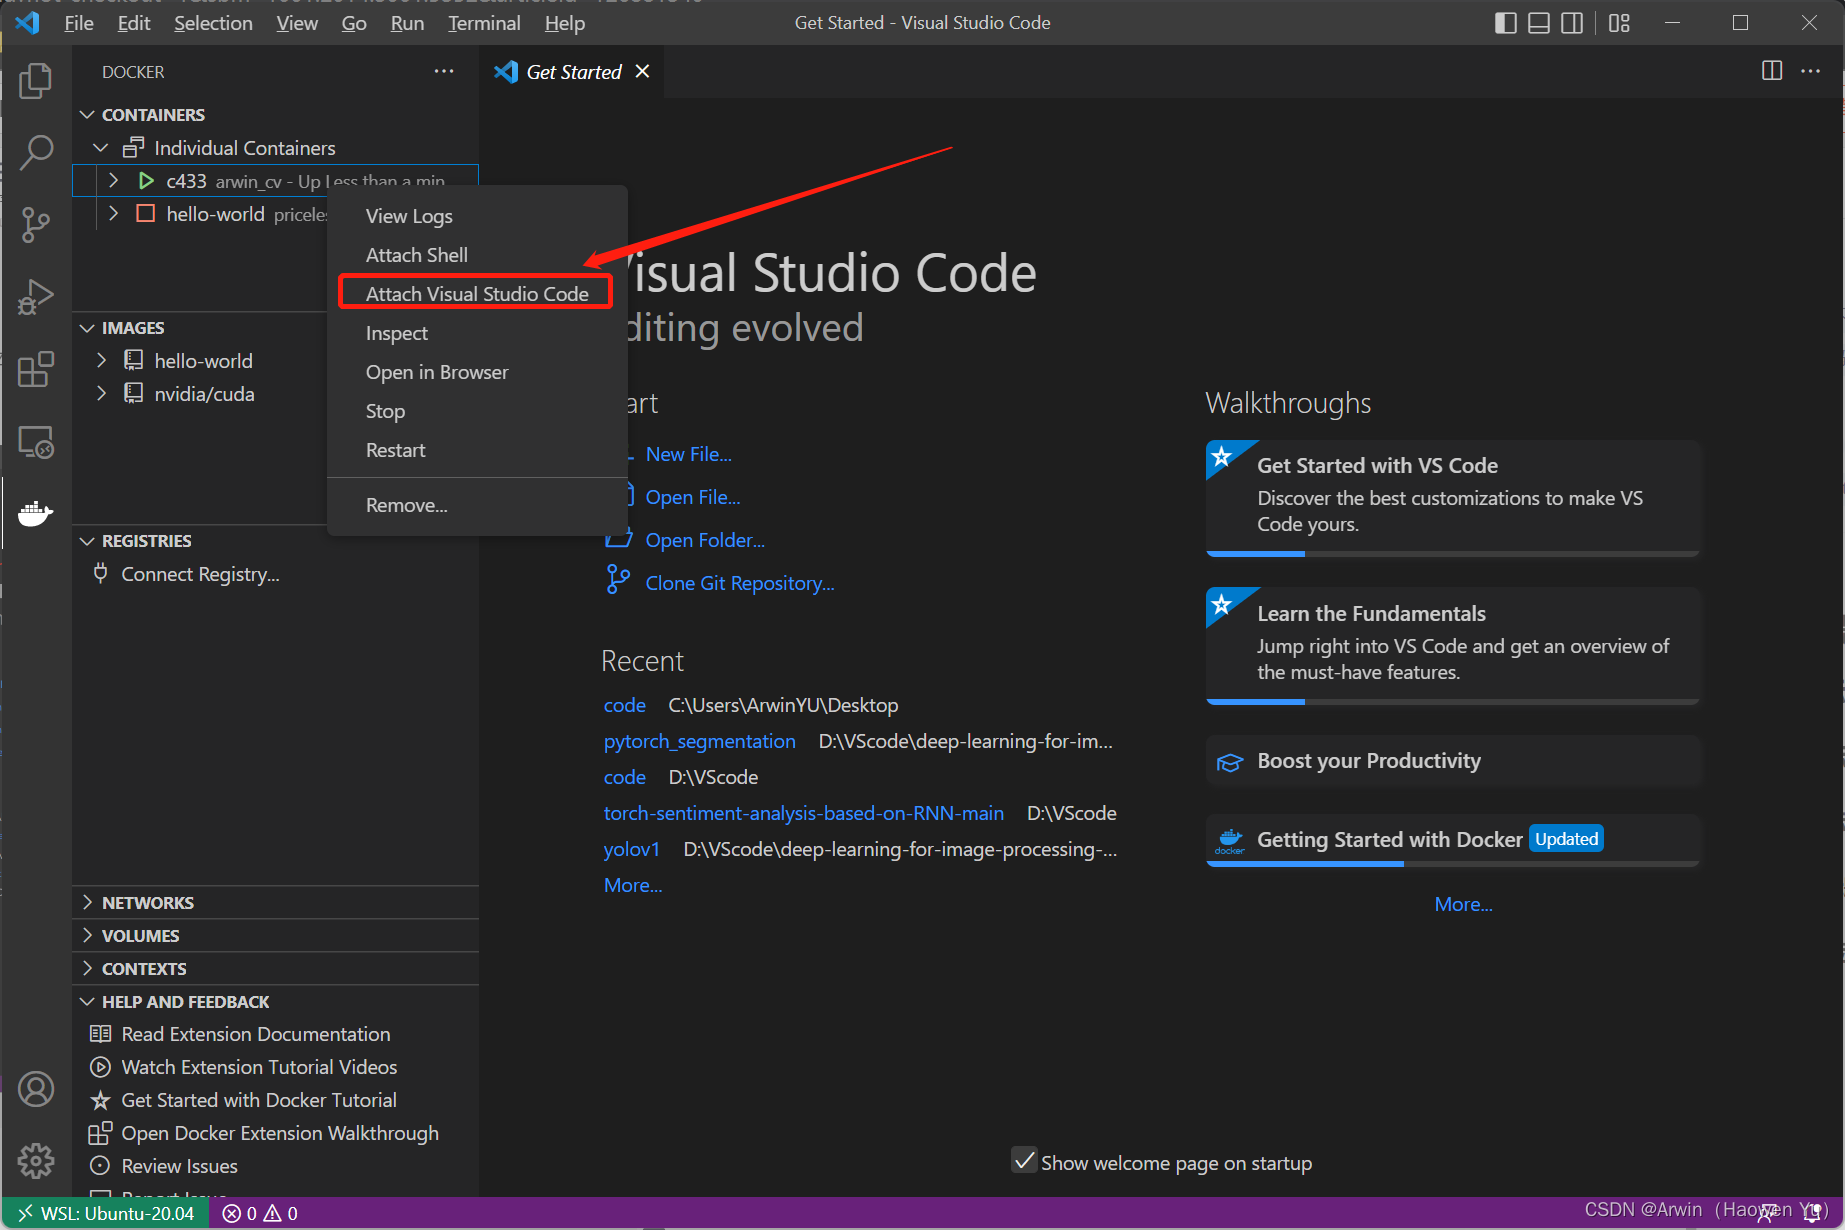Expand the NETWORKS section
Viewport: 1845px width, 1230px height.
tap(88, 902)
